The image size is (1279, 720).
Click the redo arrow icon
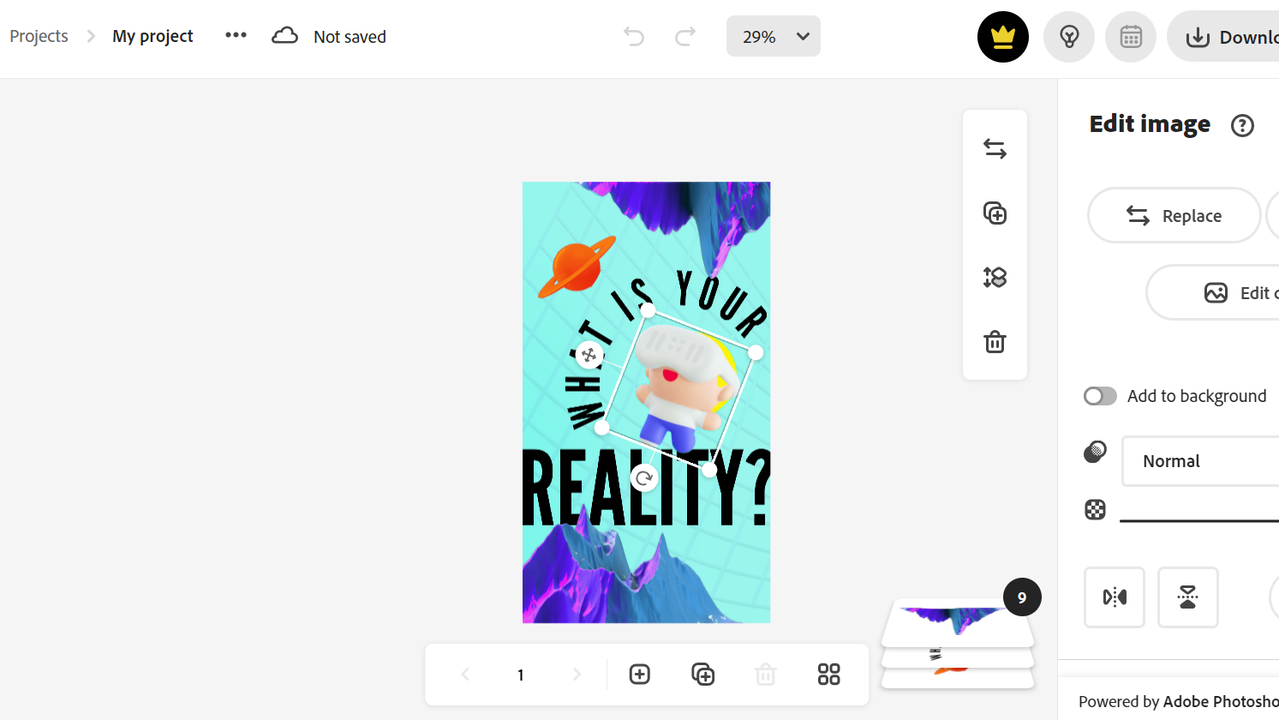685,37
